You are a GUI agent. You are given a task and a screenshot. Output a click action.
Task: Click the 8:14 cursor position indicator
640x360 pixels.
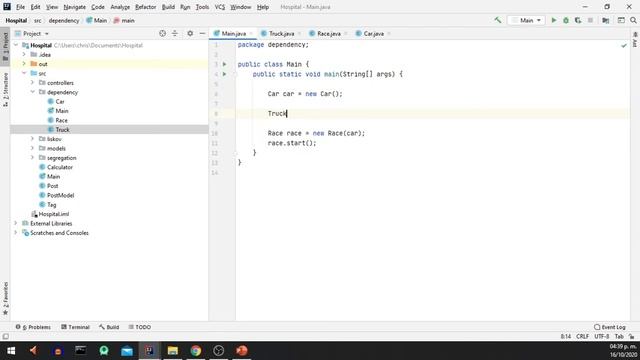point(566,336)
